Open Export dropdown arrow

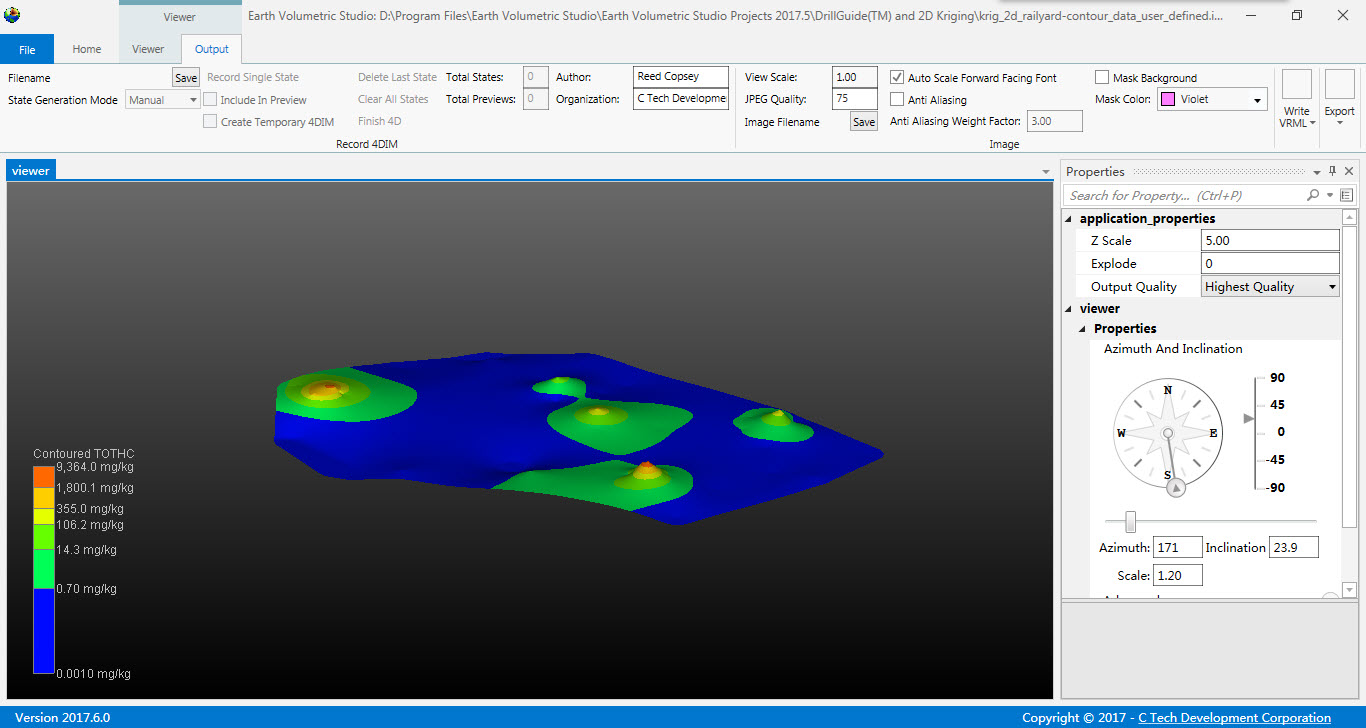tap(1339, 123)
